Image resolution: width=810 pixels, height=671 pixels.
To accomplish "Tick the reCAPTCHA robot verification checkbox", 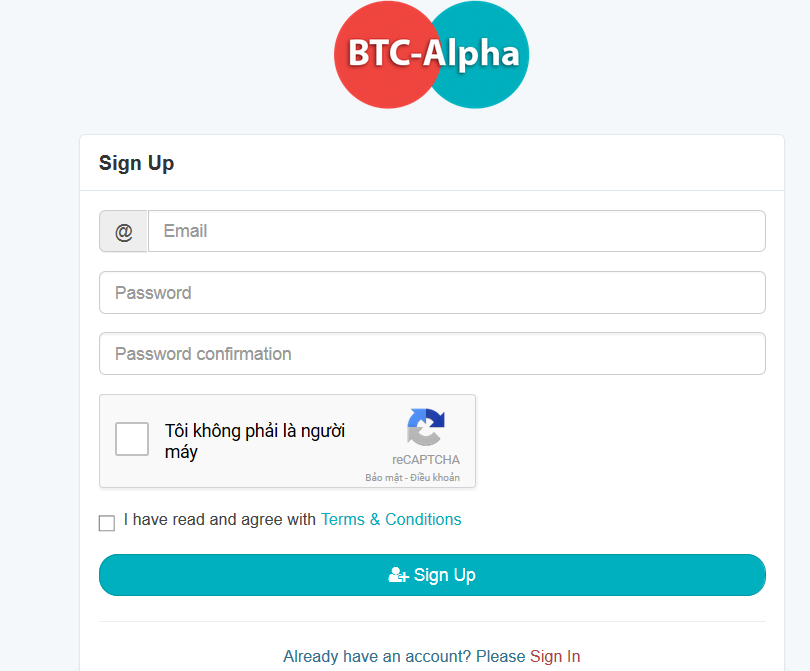I will tap(132, 439).
